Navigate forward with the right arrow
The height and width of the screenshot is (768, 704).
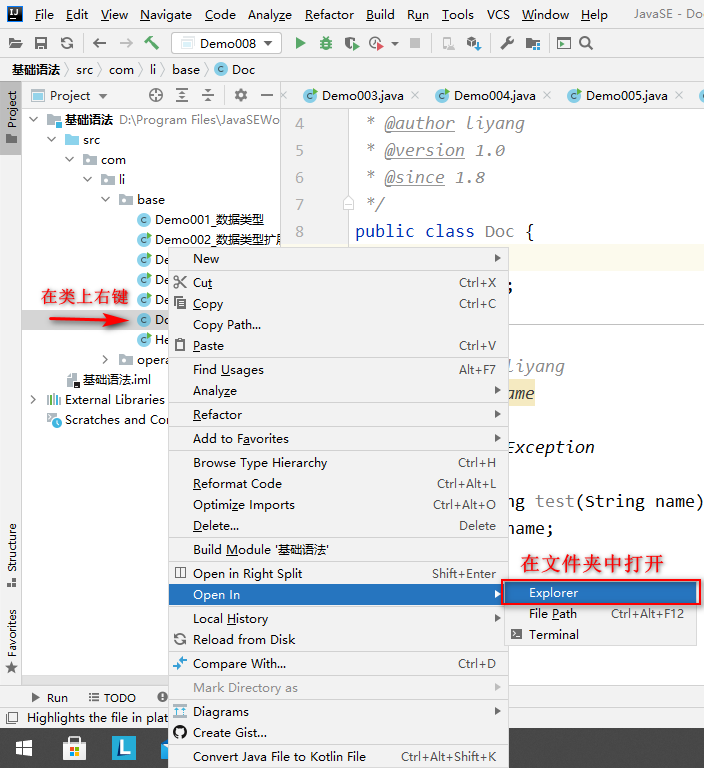126,44
